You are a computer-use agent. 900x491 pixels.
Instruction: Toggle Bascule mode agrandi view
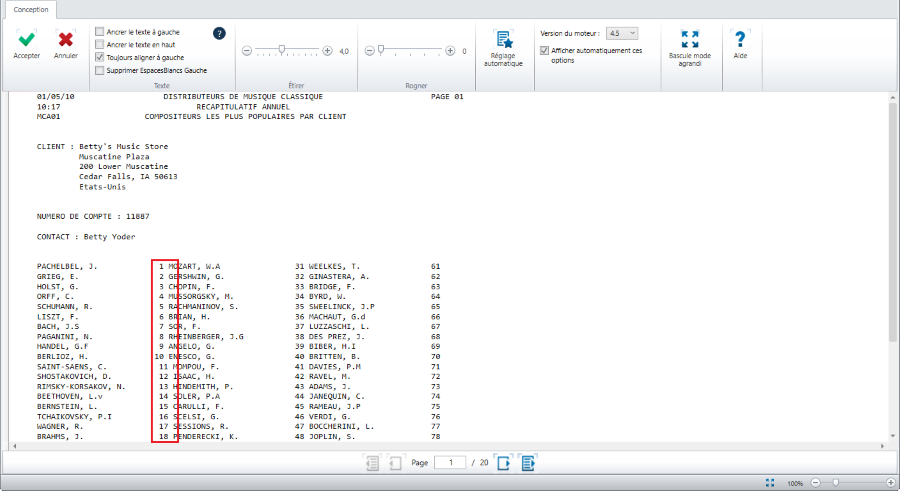pos(689,39)
